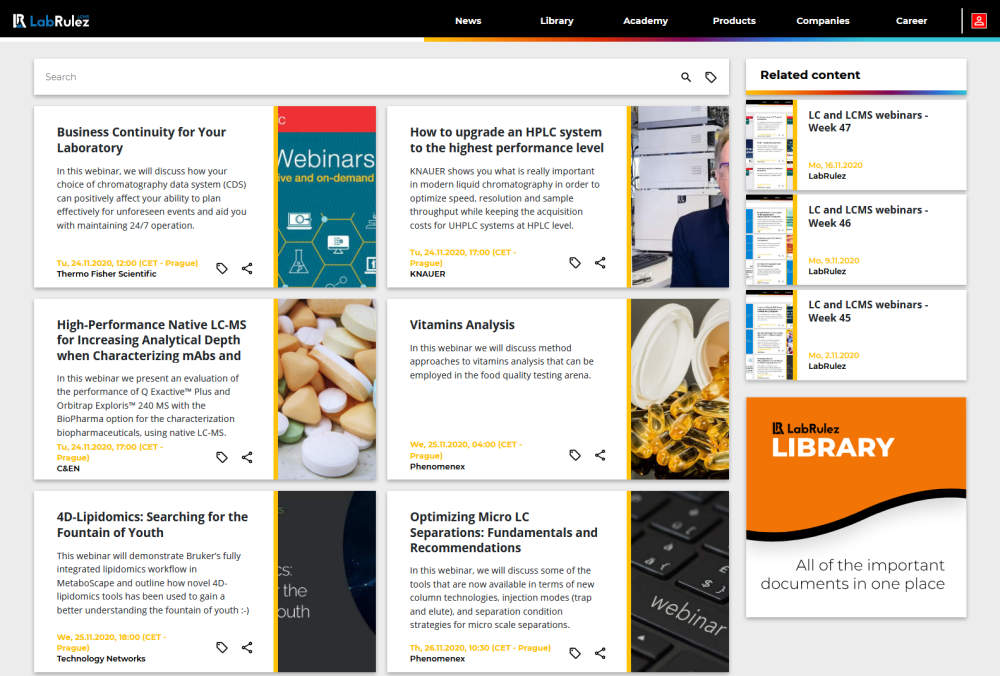1000x676 pixels.
Task: Open LC and LCMS webinars Week 47
Action: (x=868, y=121)
